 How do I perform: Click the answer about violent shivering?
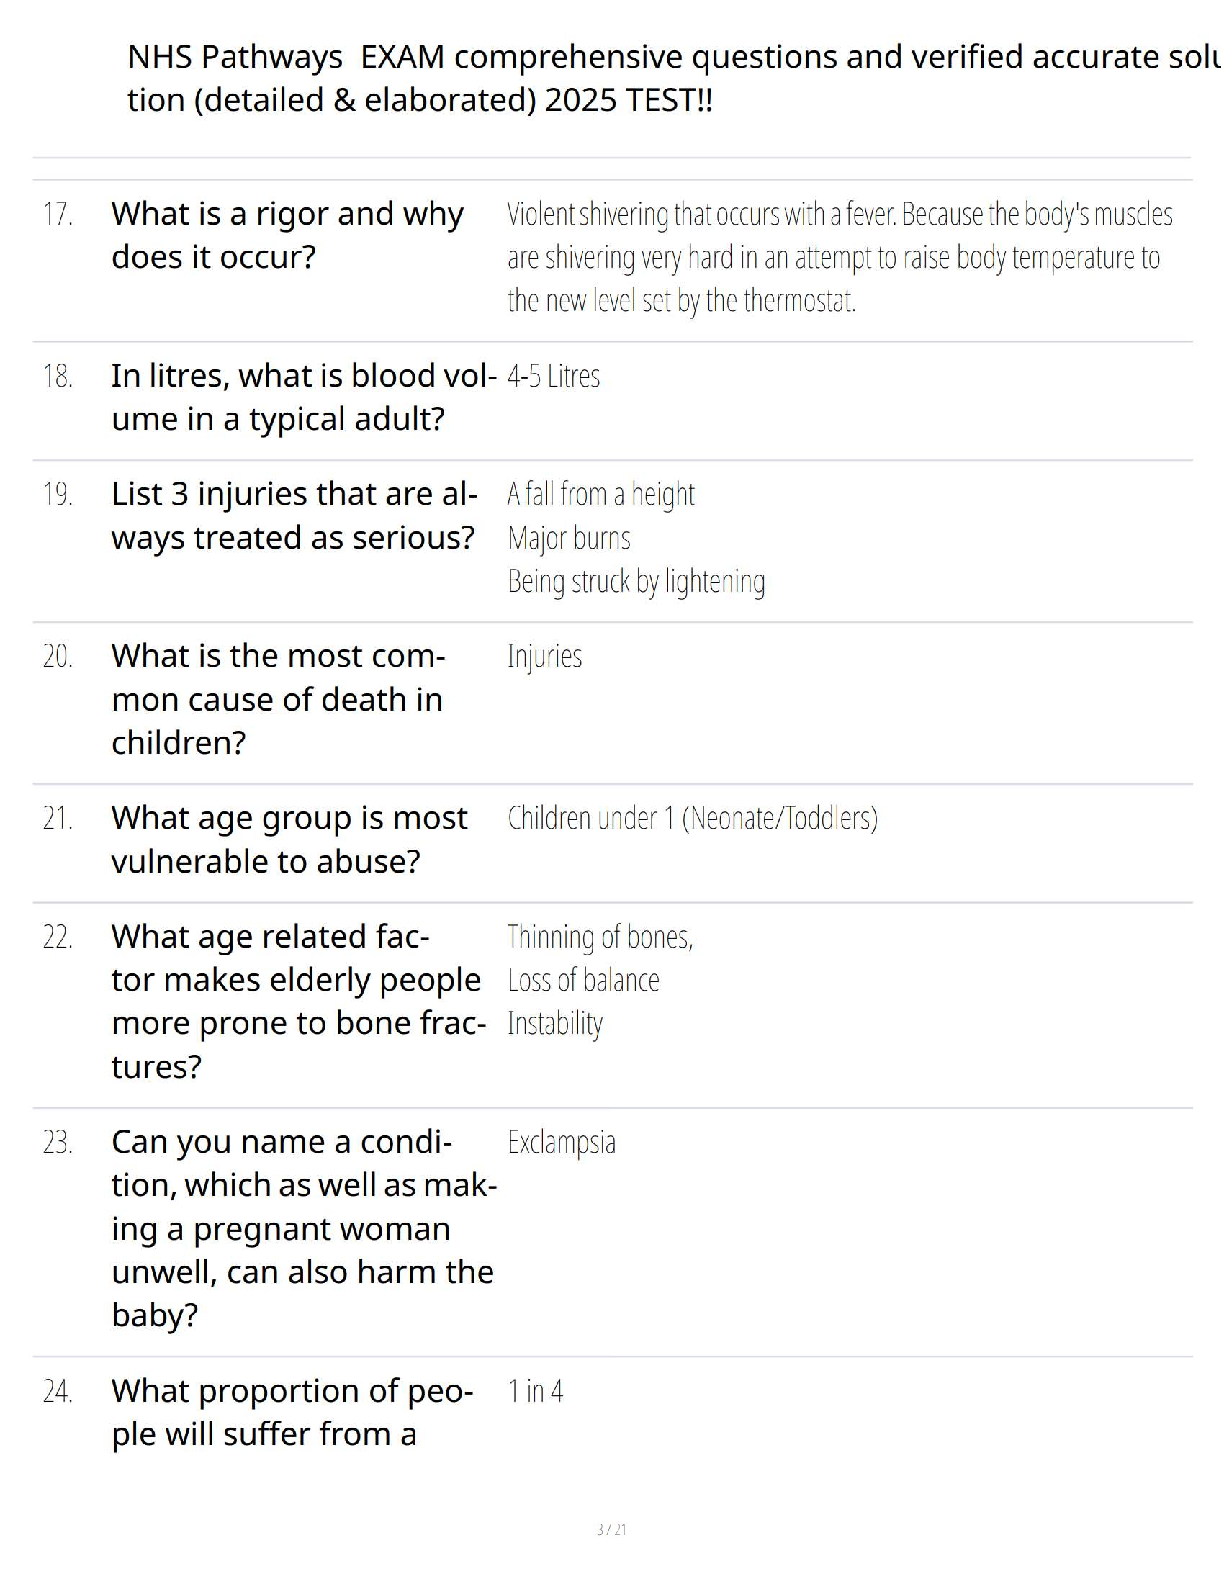coord(840,257)
